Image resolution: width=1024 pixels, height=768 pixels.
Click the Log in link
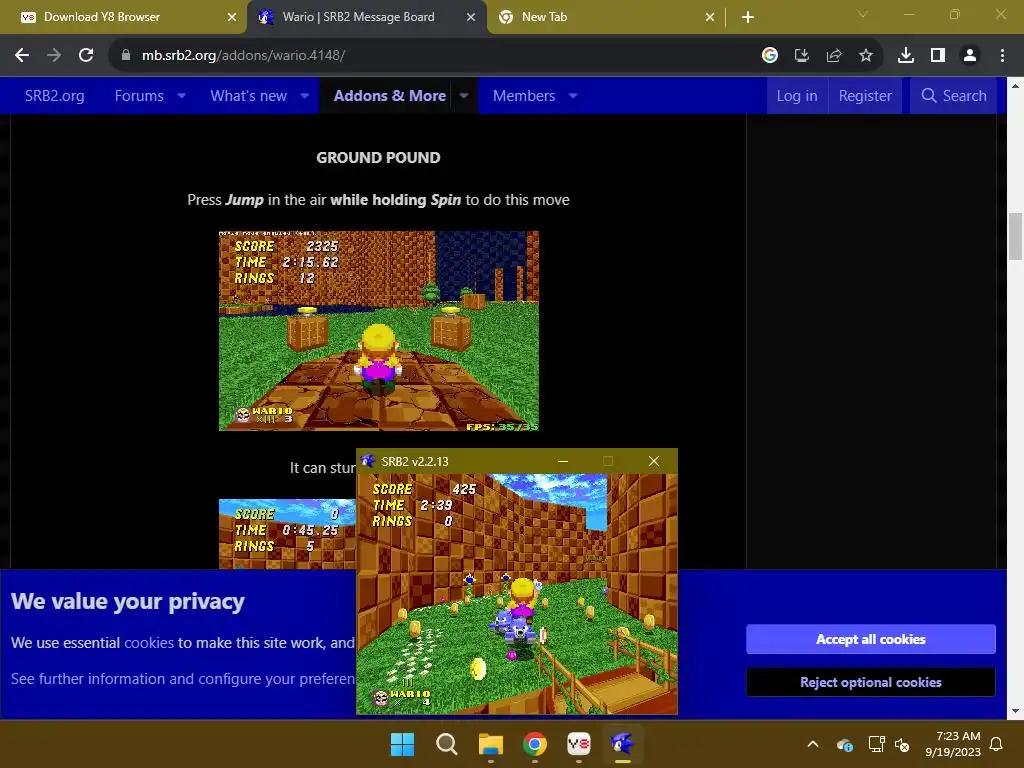coord(797,96)
